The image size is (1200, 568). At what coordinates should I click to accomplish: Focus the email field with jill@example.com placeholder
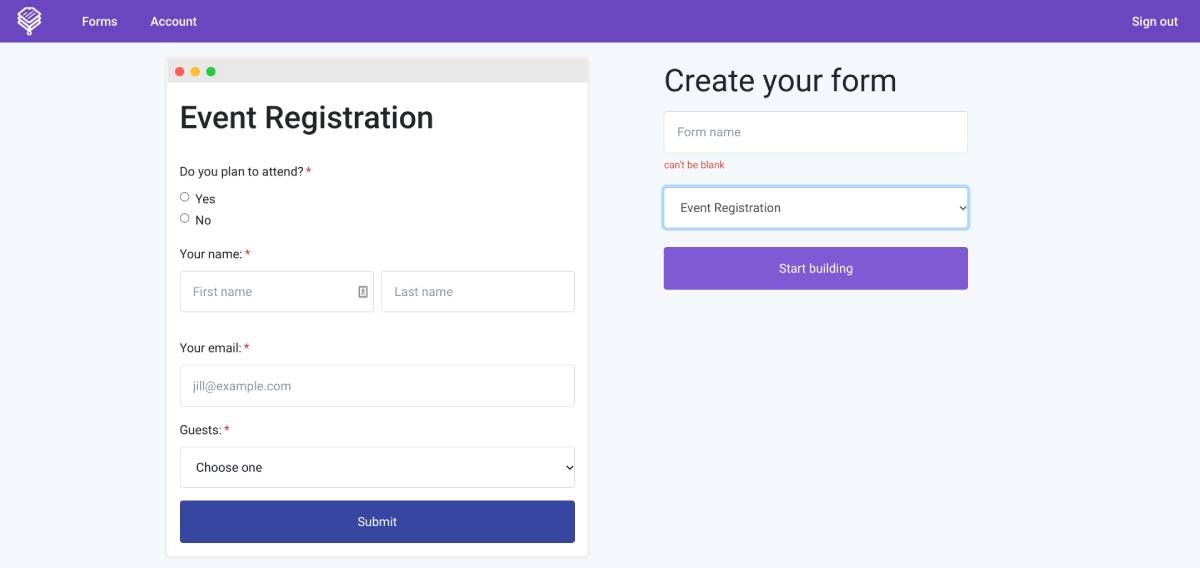[x=377, y=386]
